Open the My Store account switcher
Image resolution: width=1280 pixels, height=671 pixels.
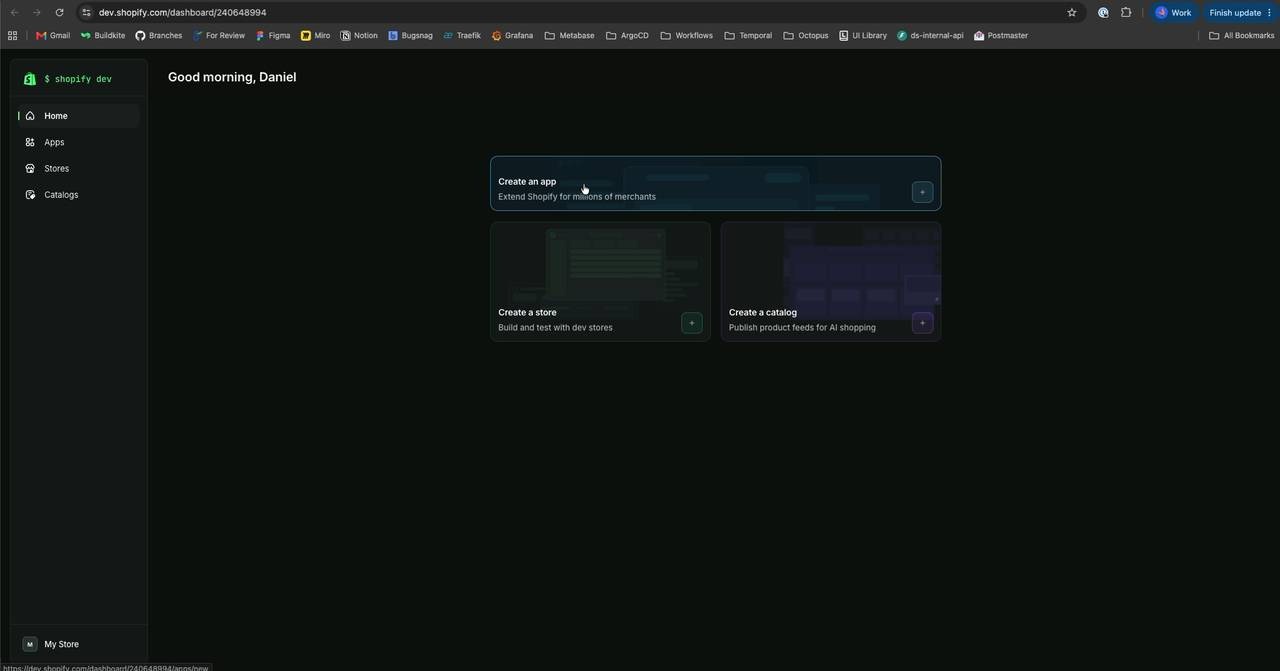coord(78,644)
